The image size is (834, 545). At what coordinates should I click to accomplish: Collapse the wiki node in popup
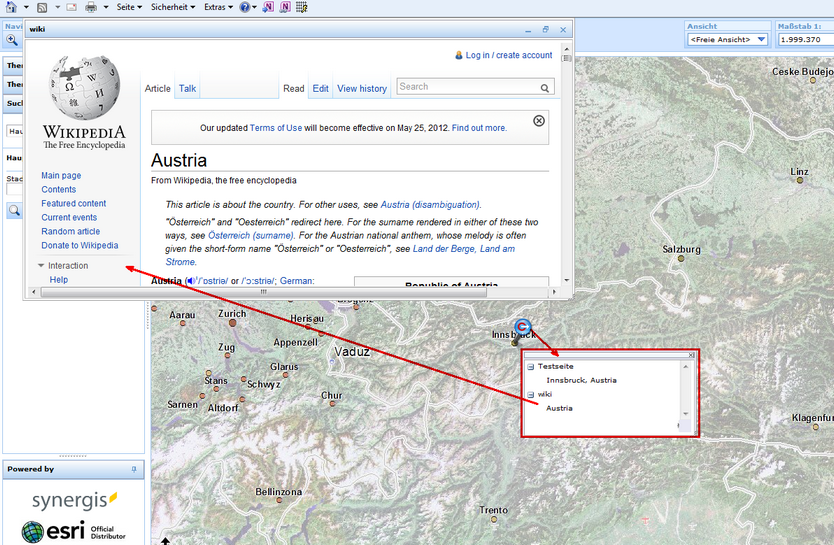tap(531, 395)
